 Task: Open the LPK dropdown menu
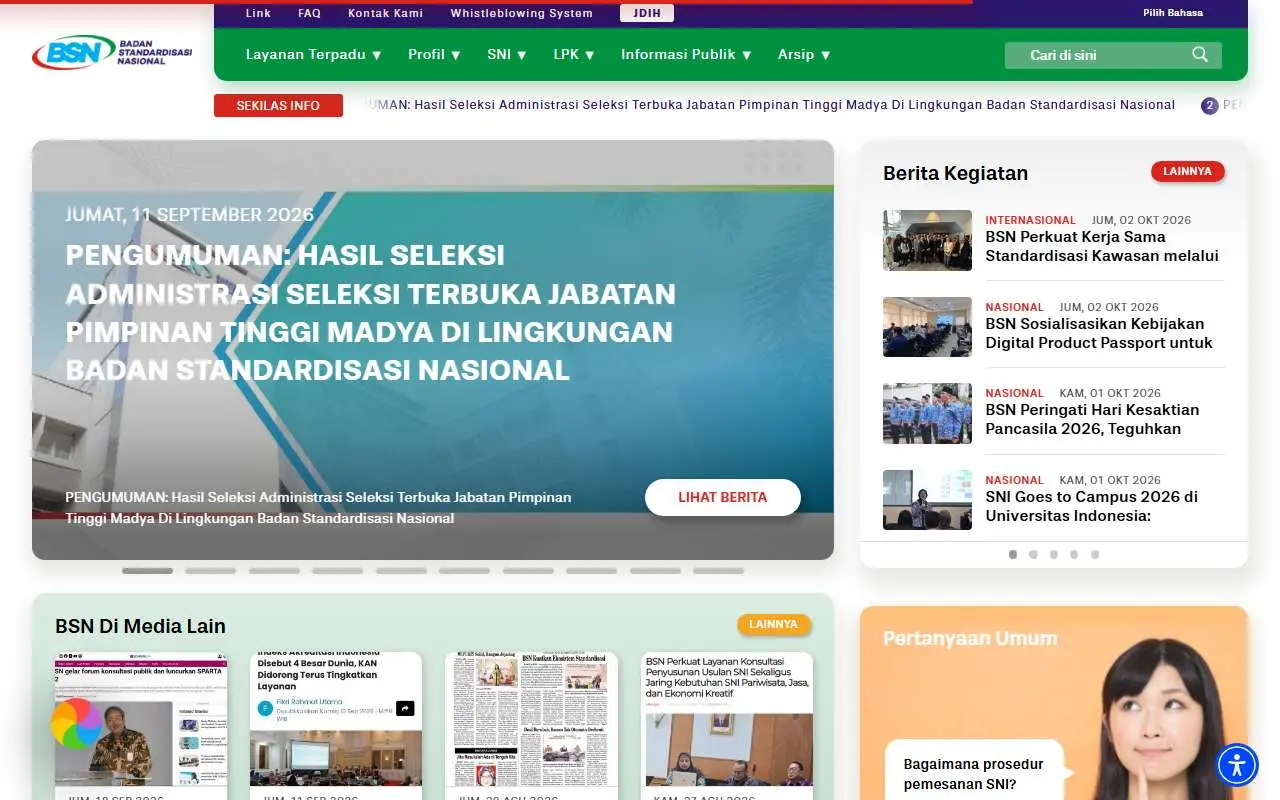pyautogui.click(x=574, y=55)
